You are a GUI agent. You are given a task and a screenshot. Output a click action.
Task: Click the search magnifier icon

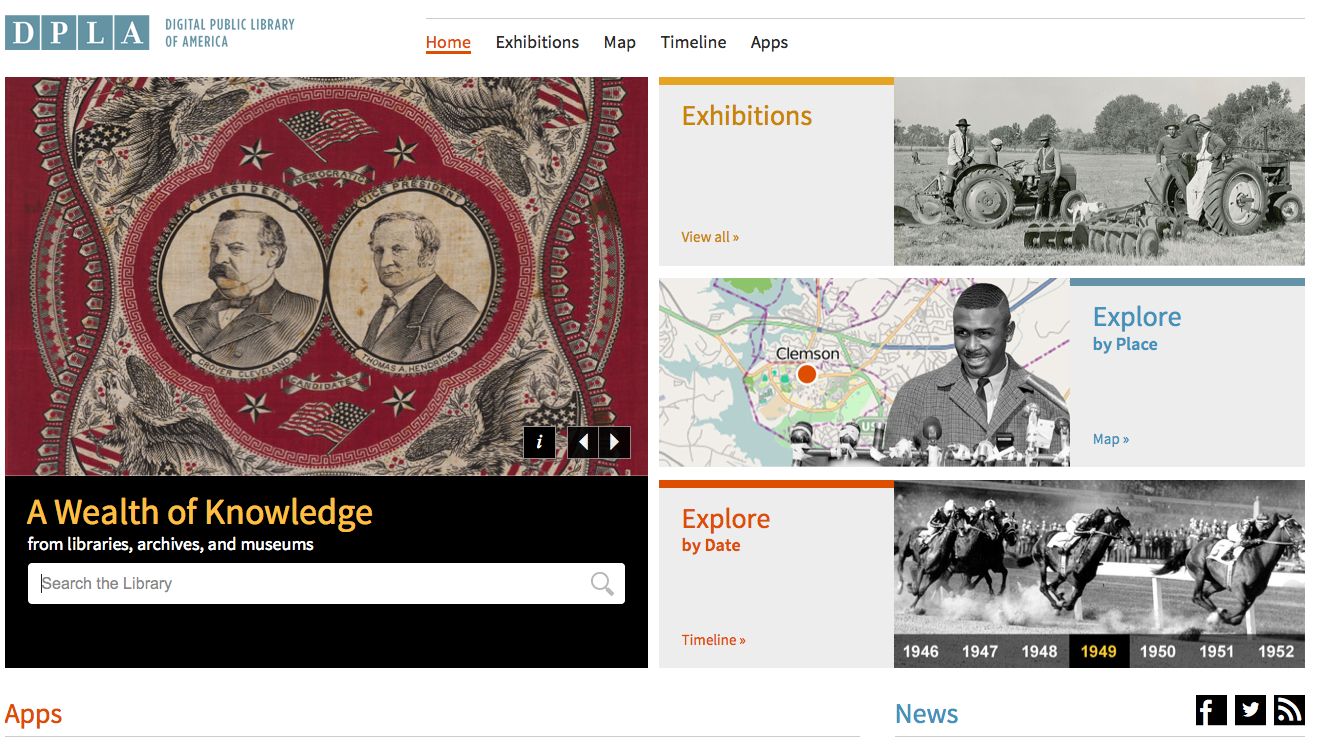[x=602, y=584]
